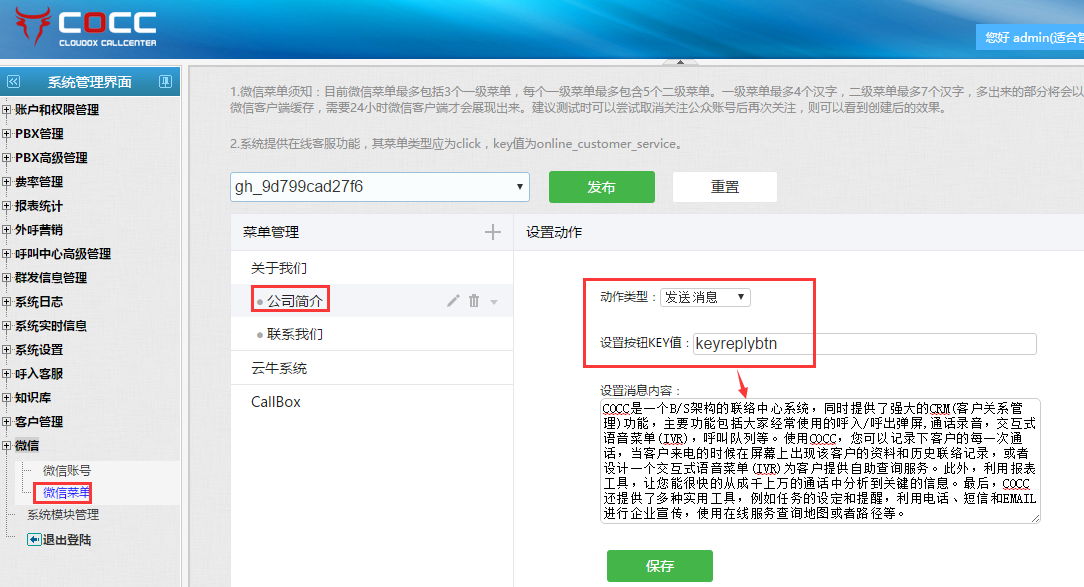Image resolution: width=1084 pixels, height=587 pixels.
Task: Click the pencil edit icon for 公司简介
Action: pyautogui.click(x=453, y=301)
